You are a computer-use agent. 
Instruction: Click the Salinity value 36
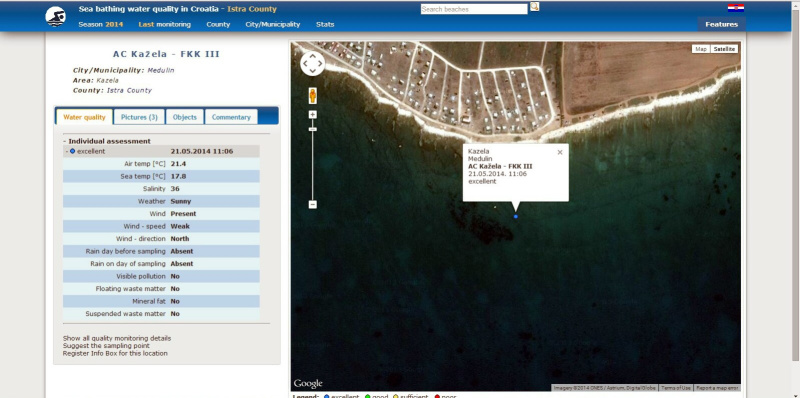[175, 189]
